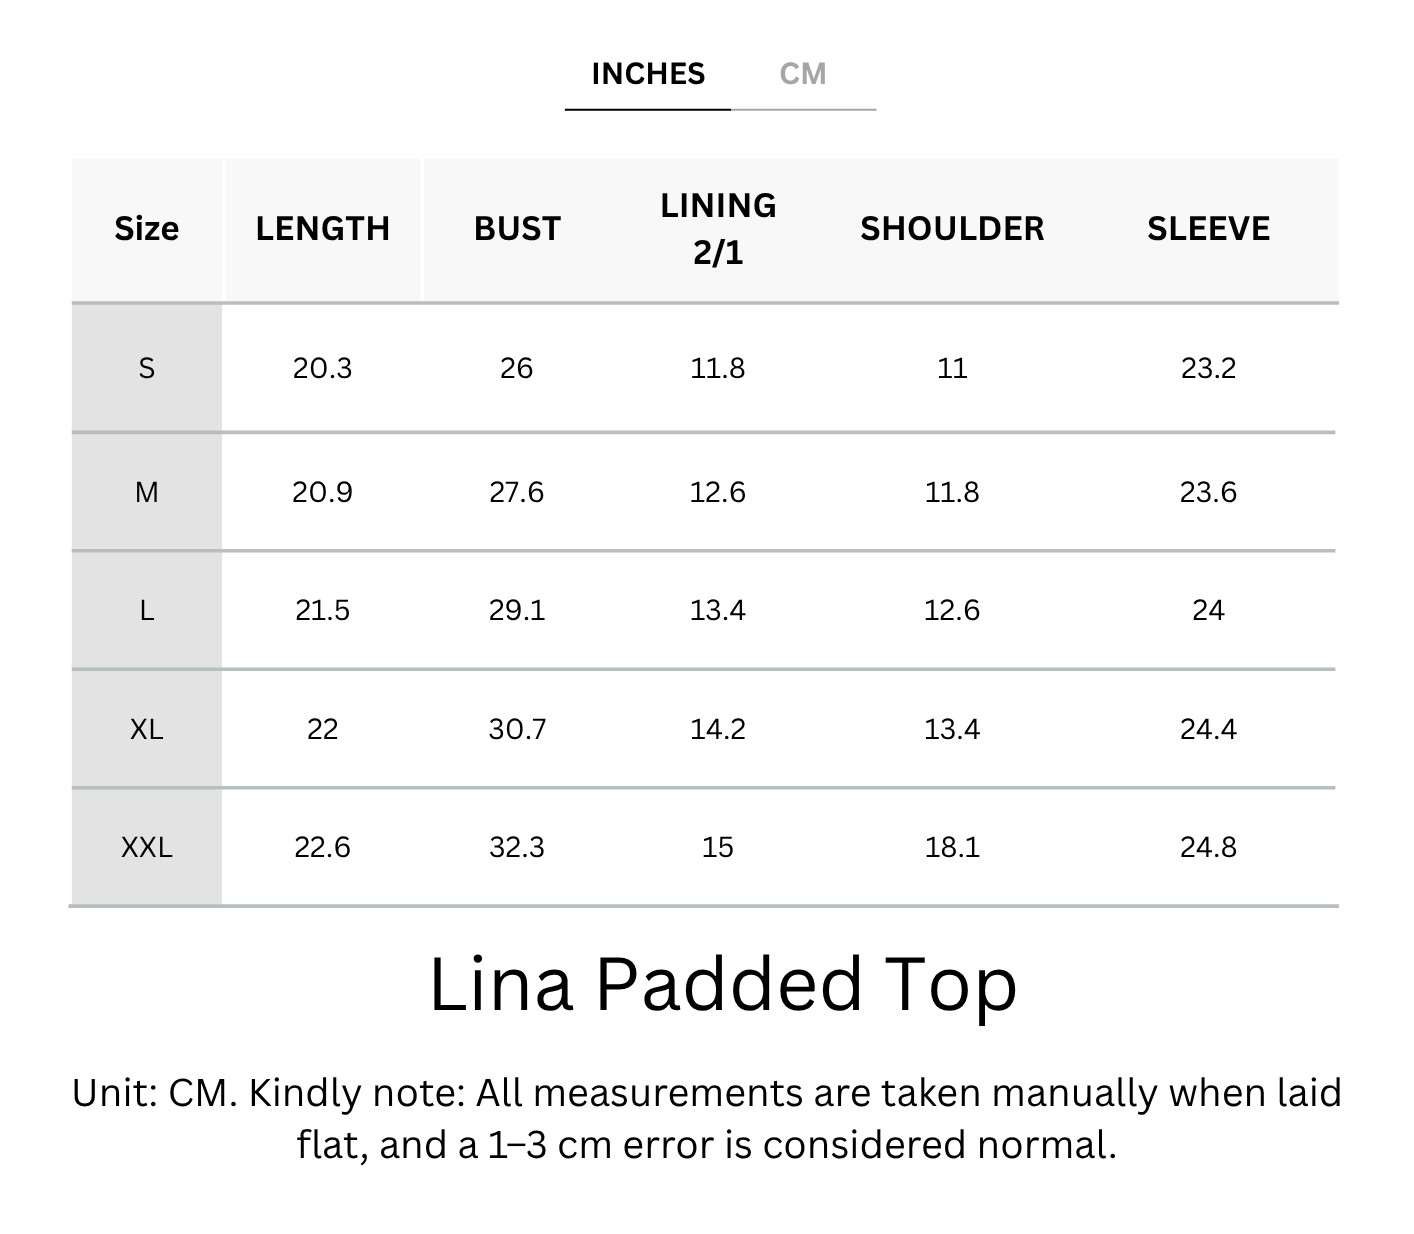Click the BUST column header
1414x1234 pixels.
517,229
